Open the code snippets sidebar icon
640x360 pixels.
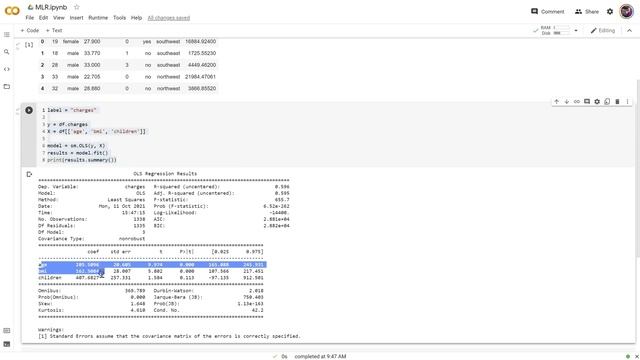point(7,69)
